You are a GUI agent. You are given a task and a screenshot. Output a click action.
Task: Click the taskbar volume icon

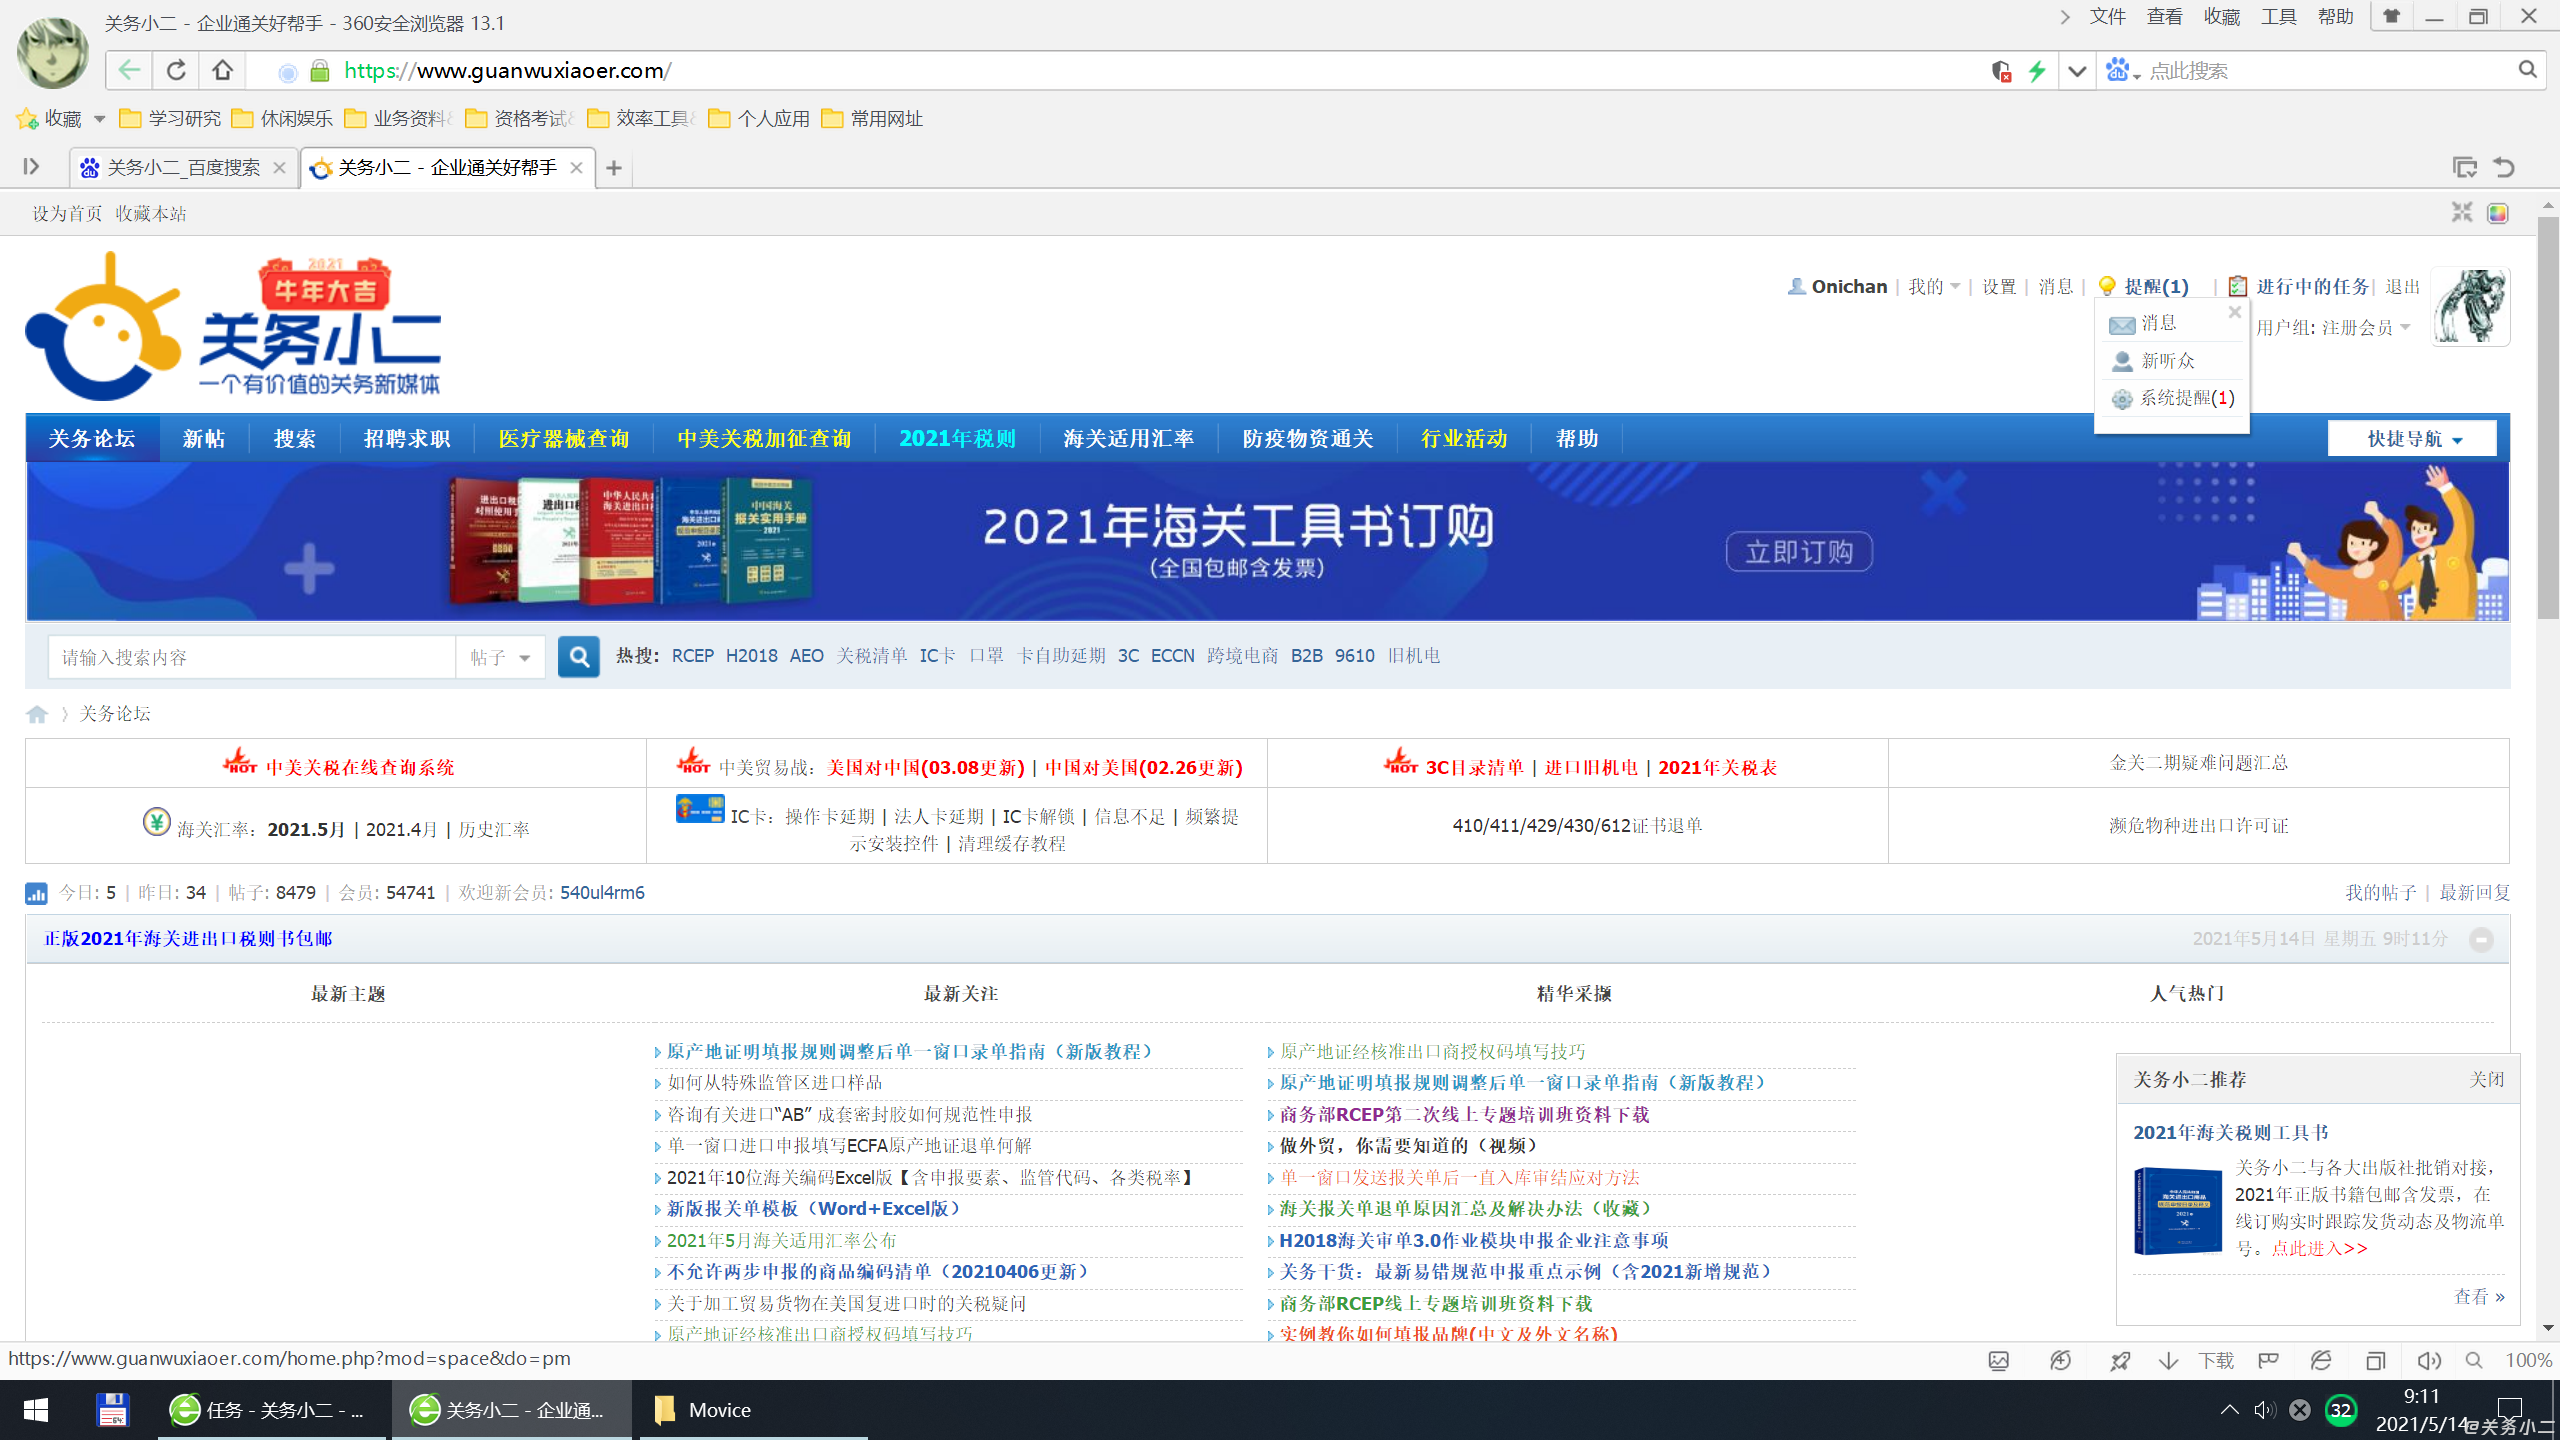pos(2264,1410)
